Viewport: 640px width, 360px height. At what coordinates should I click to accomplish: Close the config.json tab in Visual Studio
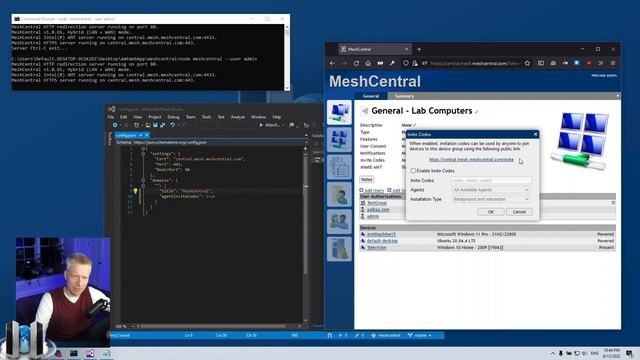pyautogui.click(x=147, y=135)
